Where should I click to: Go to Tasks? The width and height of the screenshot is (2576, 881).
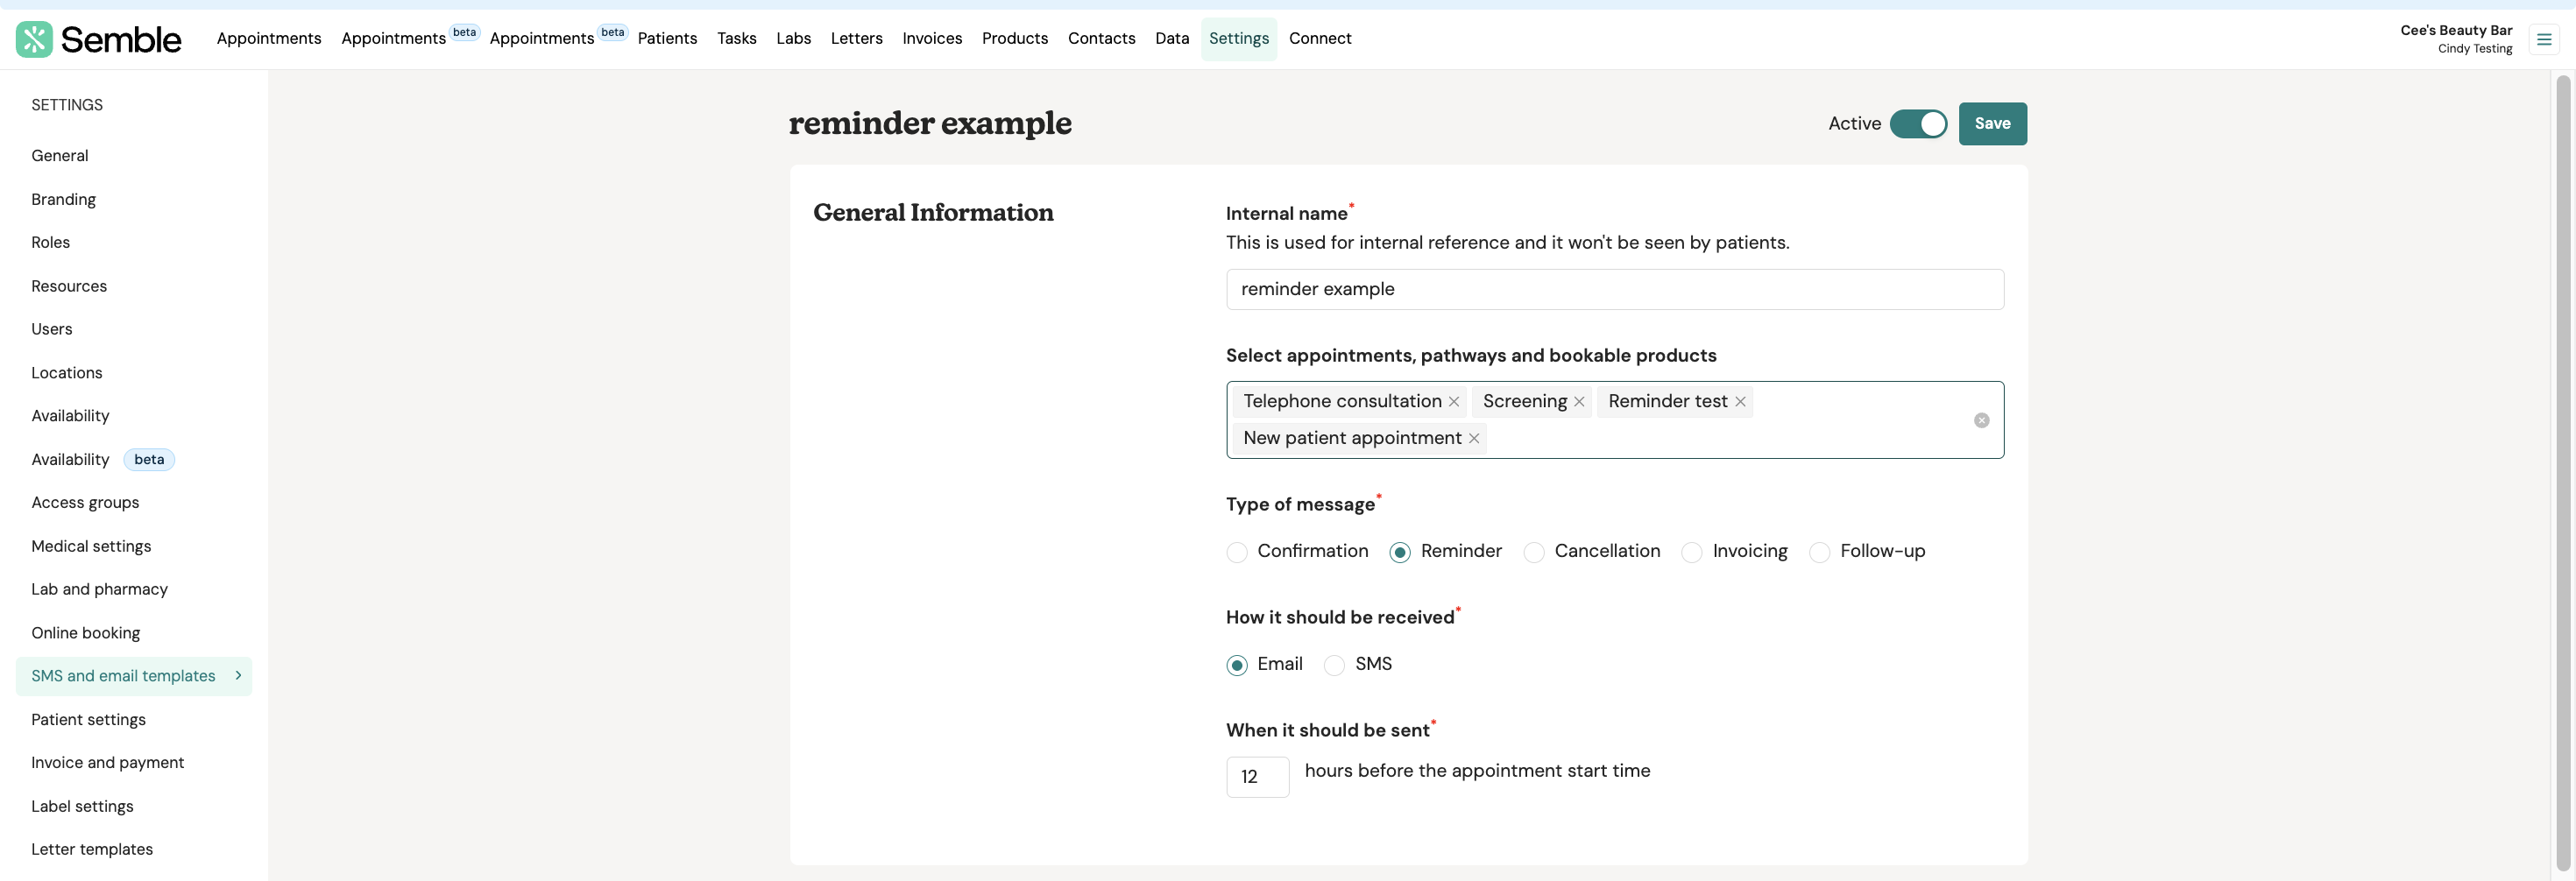tap(736, 39)
